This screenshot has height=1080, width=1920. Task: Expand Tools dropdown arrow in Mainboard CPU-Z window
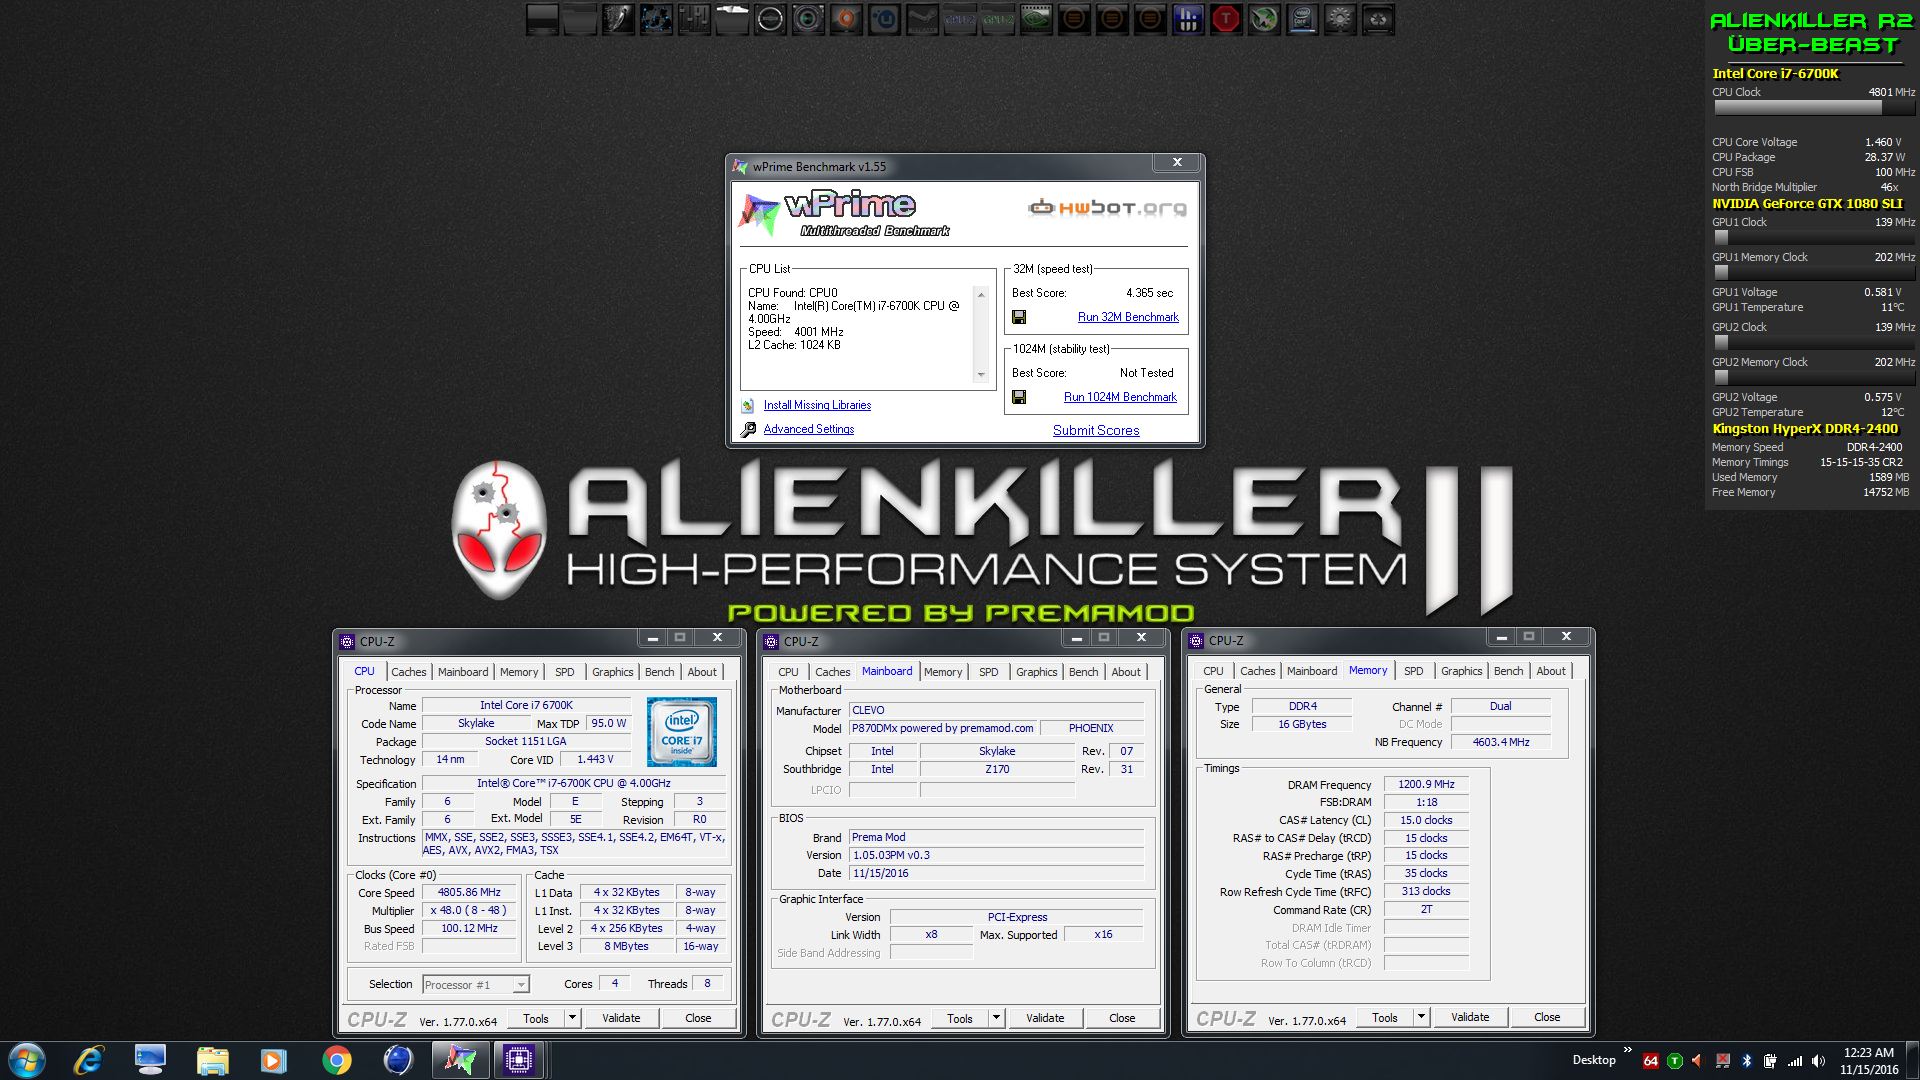(996, 1018)
